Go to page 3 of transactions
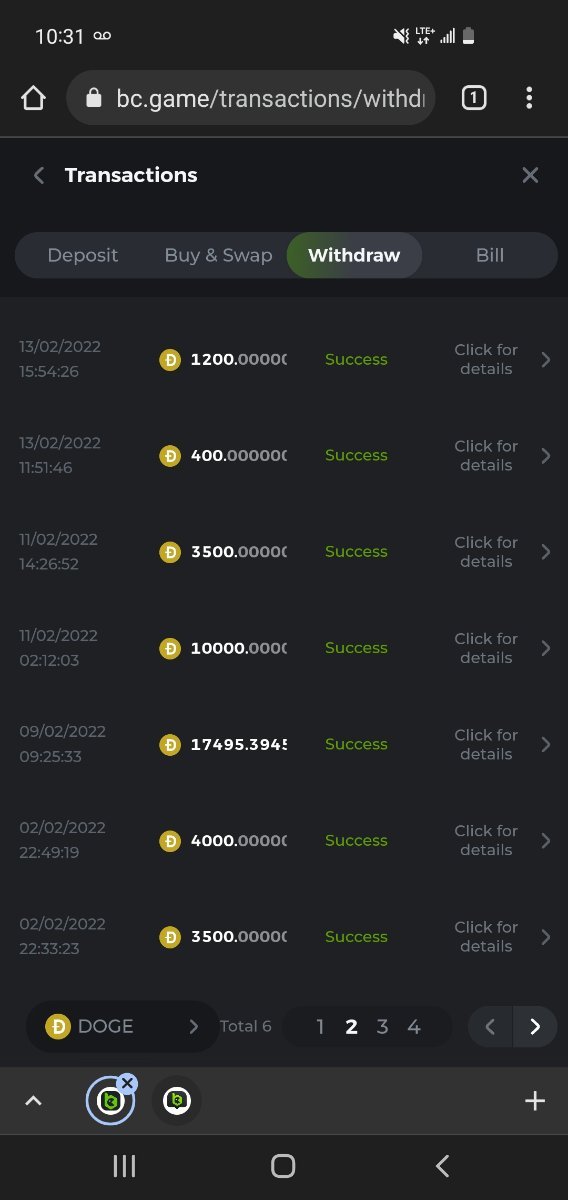 pos(382,1027)
